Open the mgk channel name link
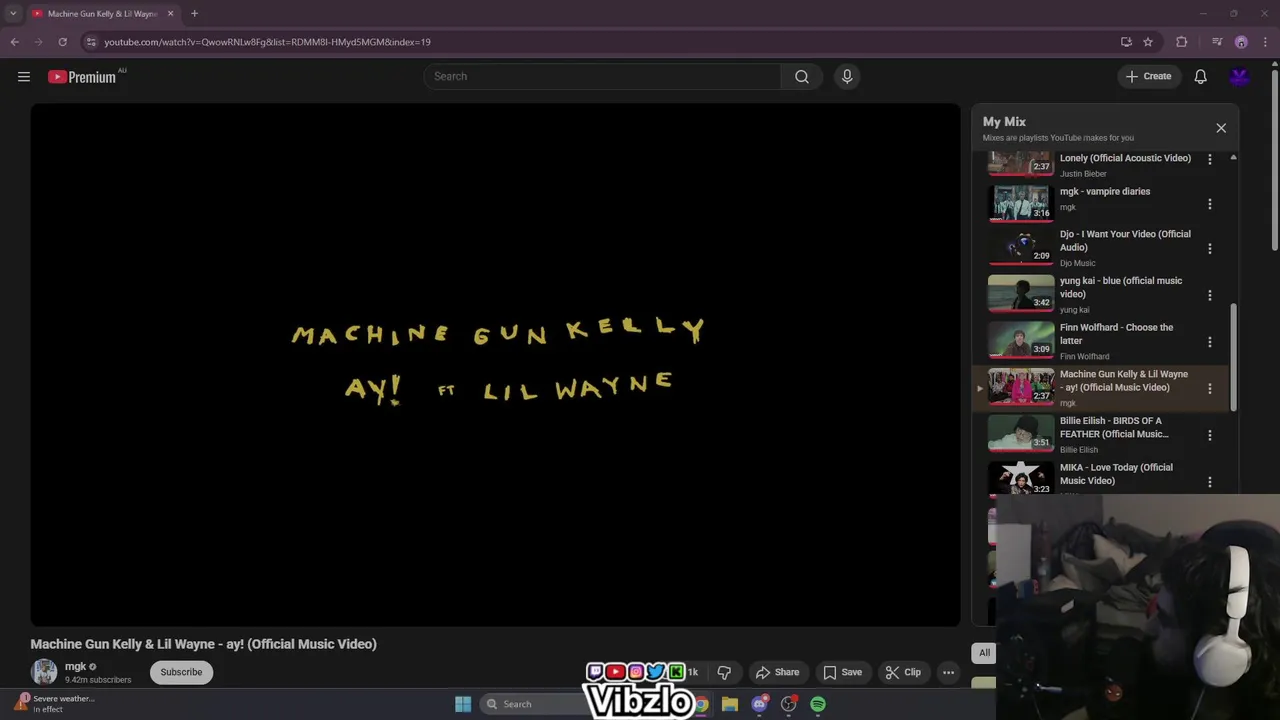 coord(75,666)
